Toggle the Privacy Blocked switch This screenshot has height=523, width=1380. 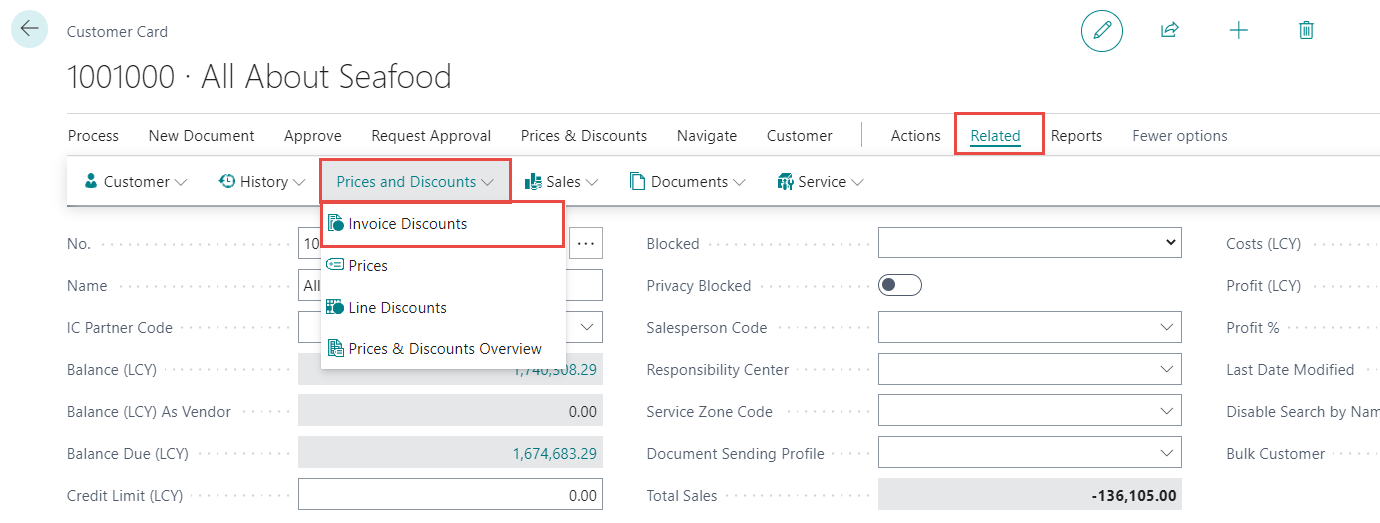click(x=899, y=286)
